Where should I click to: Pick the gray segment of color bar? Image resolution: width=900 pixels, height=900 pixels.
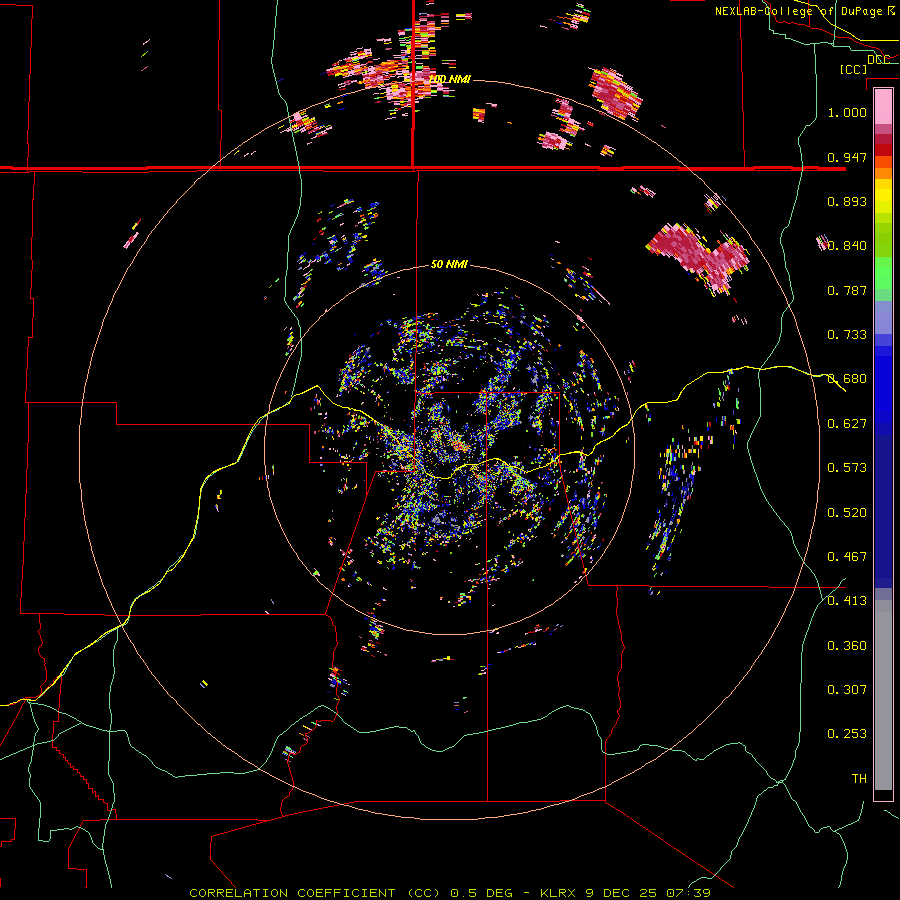(883, 695)
